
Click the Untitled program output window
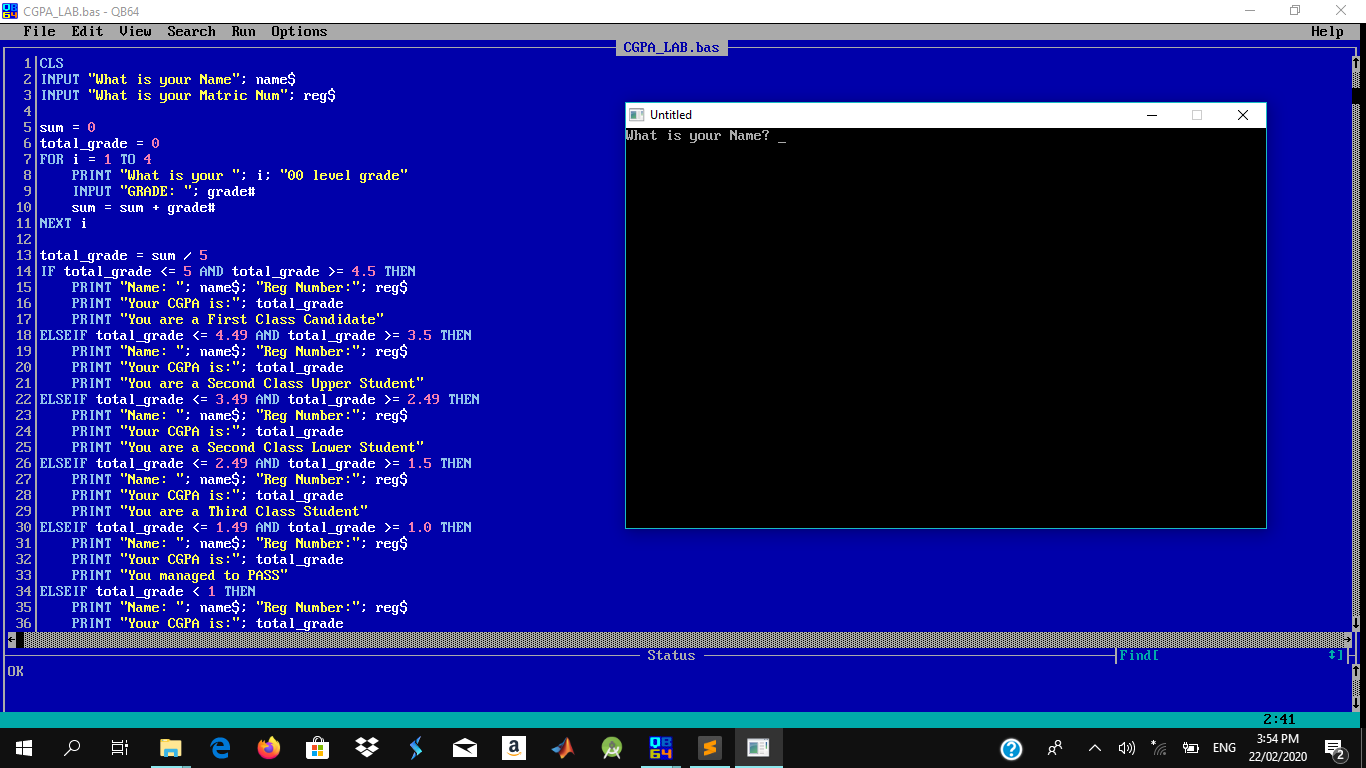click(945, 330)
